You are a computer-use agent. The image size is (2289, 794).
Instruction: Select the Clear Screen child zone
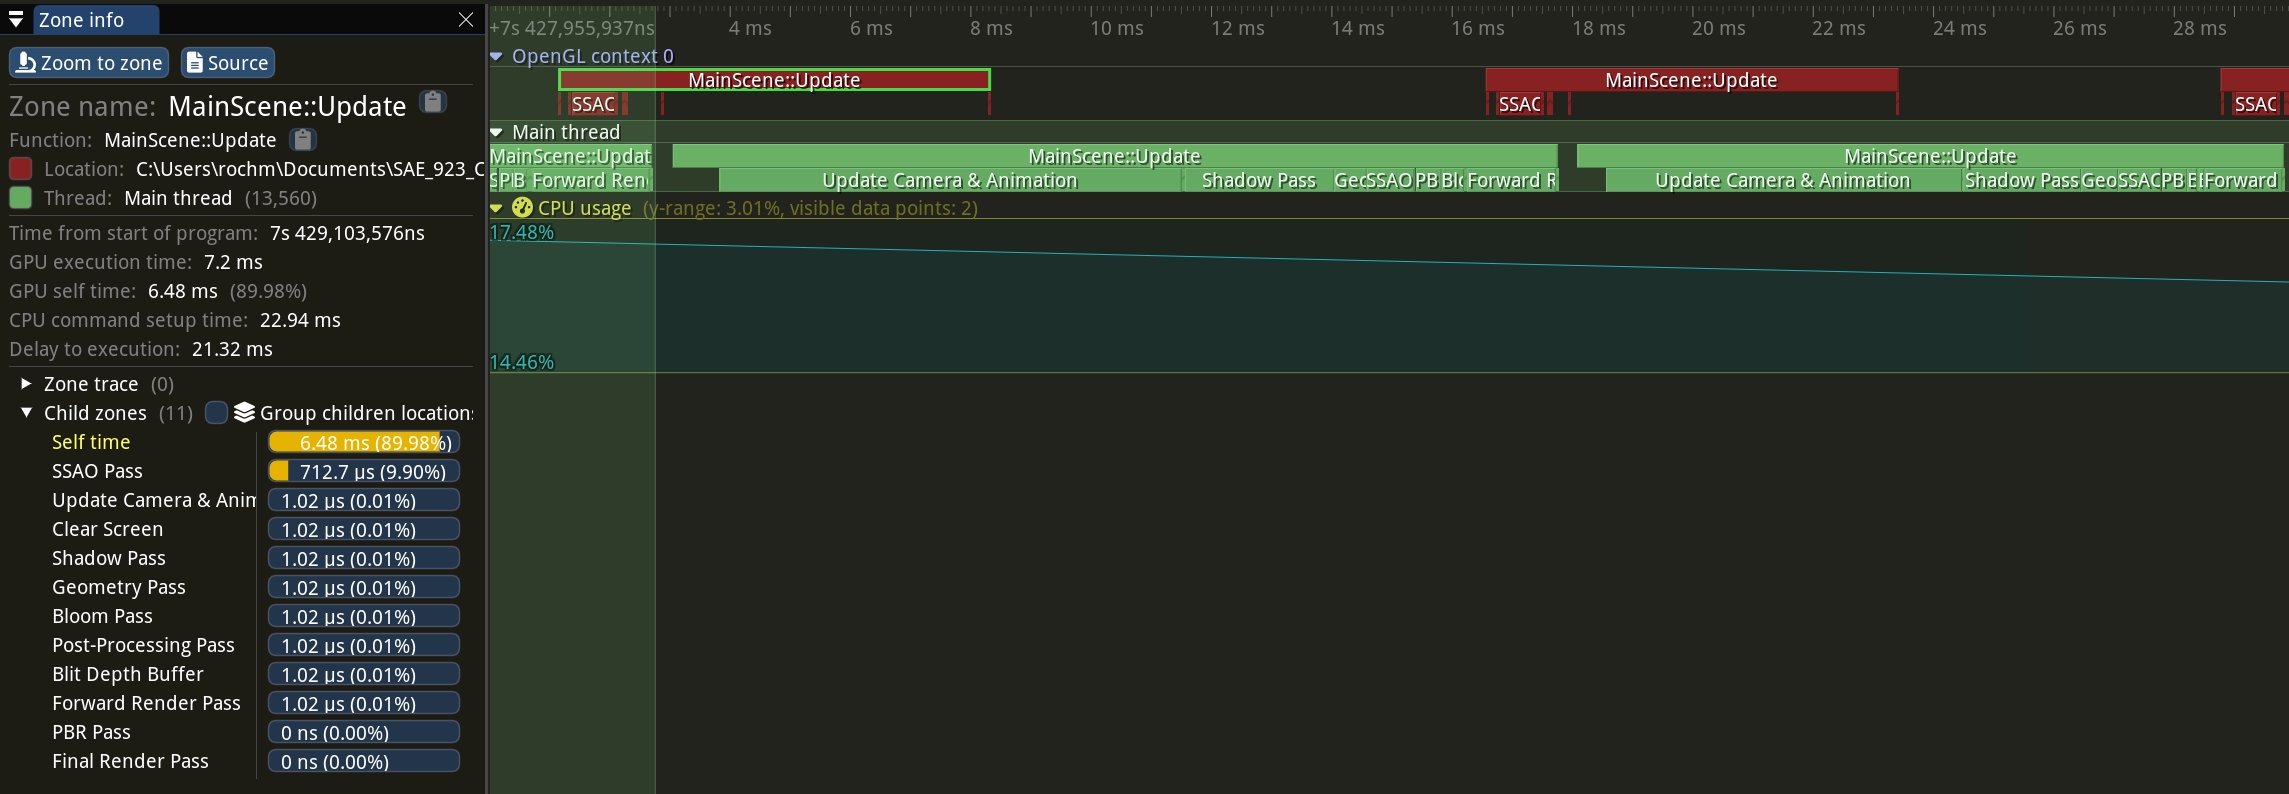107,529
